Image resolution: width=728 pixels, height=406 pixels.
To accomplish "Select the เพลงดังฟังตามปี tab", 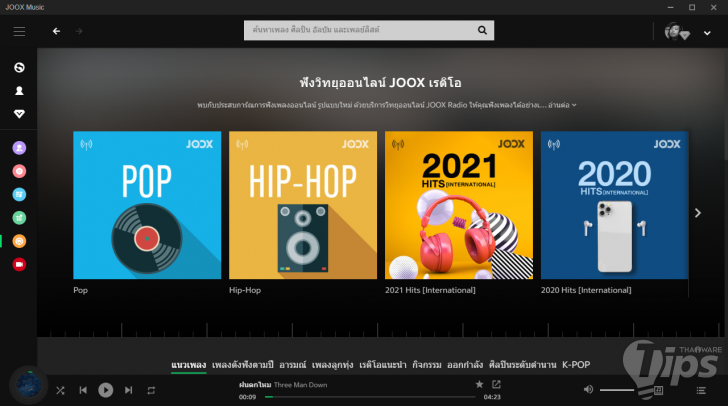I will click(x=242, y=365).
